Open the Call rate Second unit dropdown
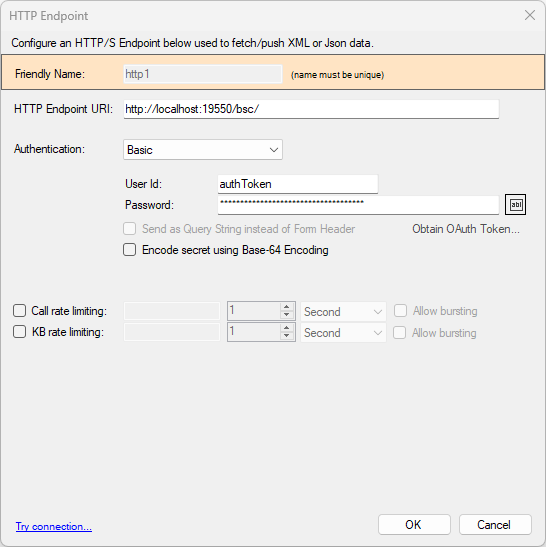Image resolution: width=546 pixels, height=547 pixels. (343, 311)
